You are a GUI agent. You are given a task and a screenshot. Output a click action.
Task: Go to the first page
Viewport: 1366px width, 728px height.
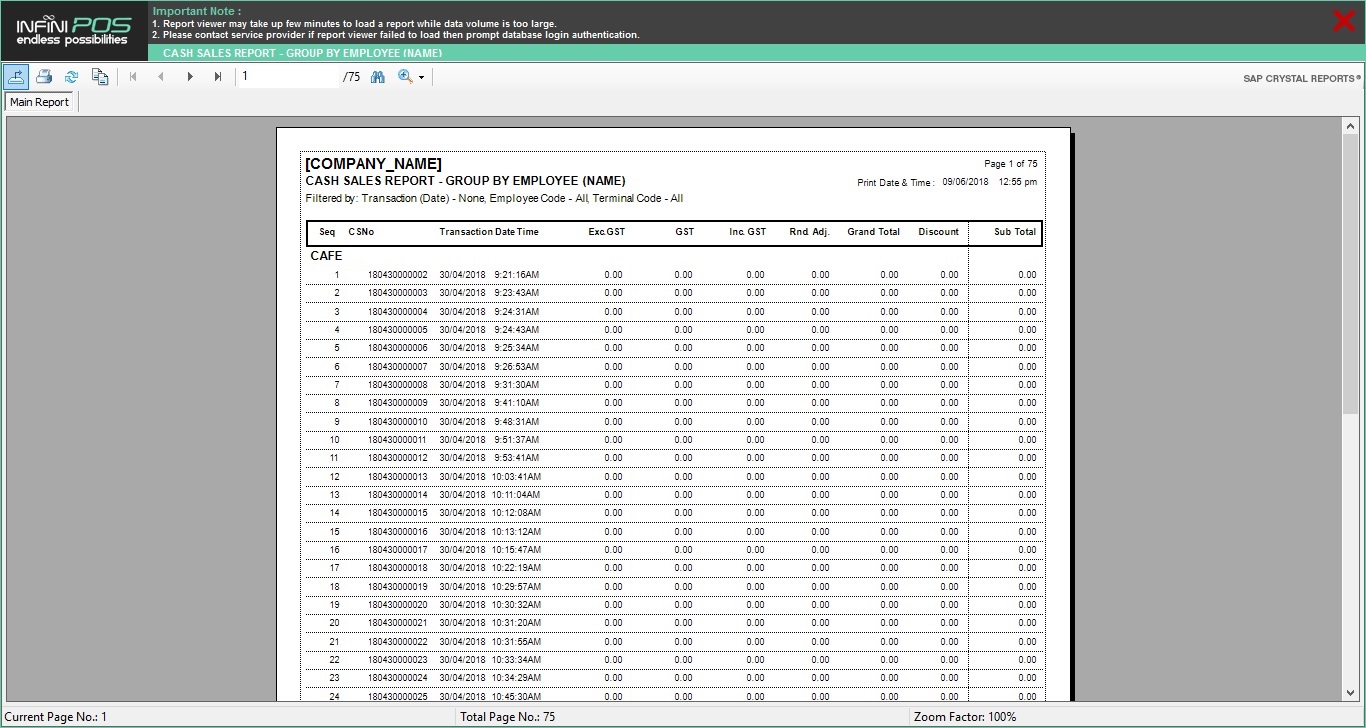pyautogui.click(x=133, y=76)
